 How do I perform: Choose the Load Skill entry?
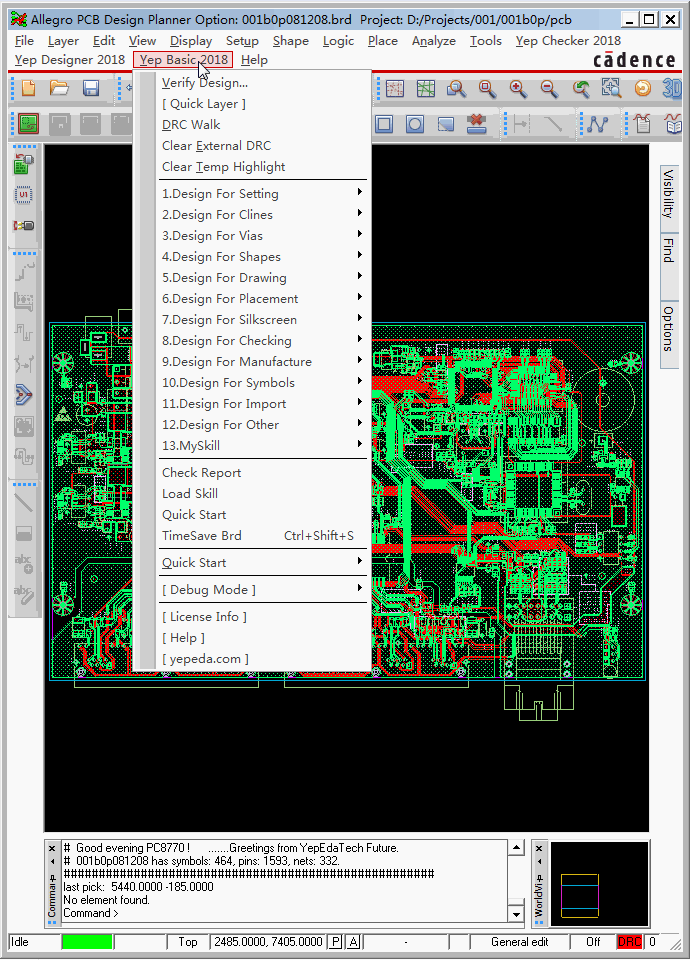pyautogui.click(x=262, y=493)
